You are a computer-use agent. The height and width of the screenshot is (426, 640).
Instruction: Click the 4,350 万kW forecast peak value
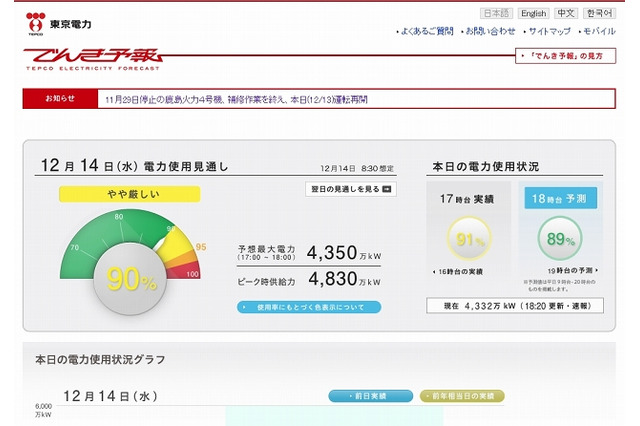(344, 253)
